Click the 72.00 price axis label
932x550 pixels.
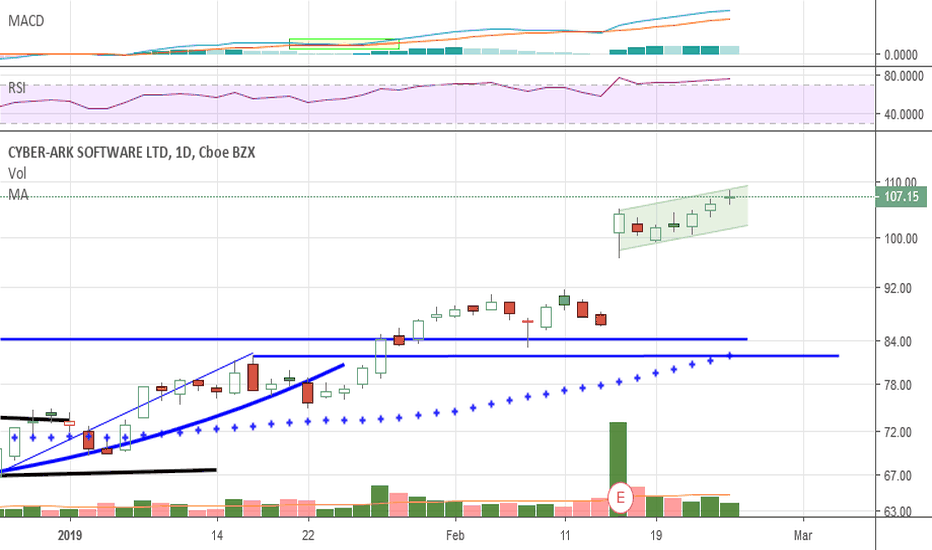900,432
